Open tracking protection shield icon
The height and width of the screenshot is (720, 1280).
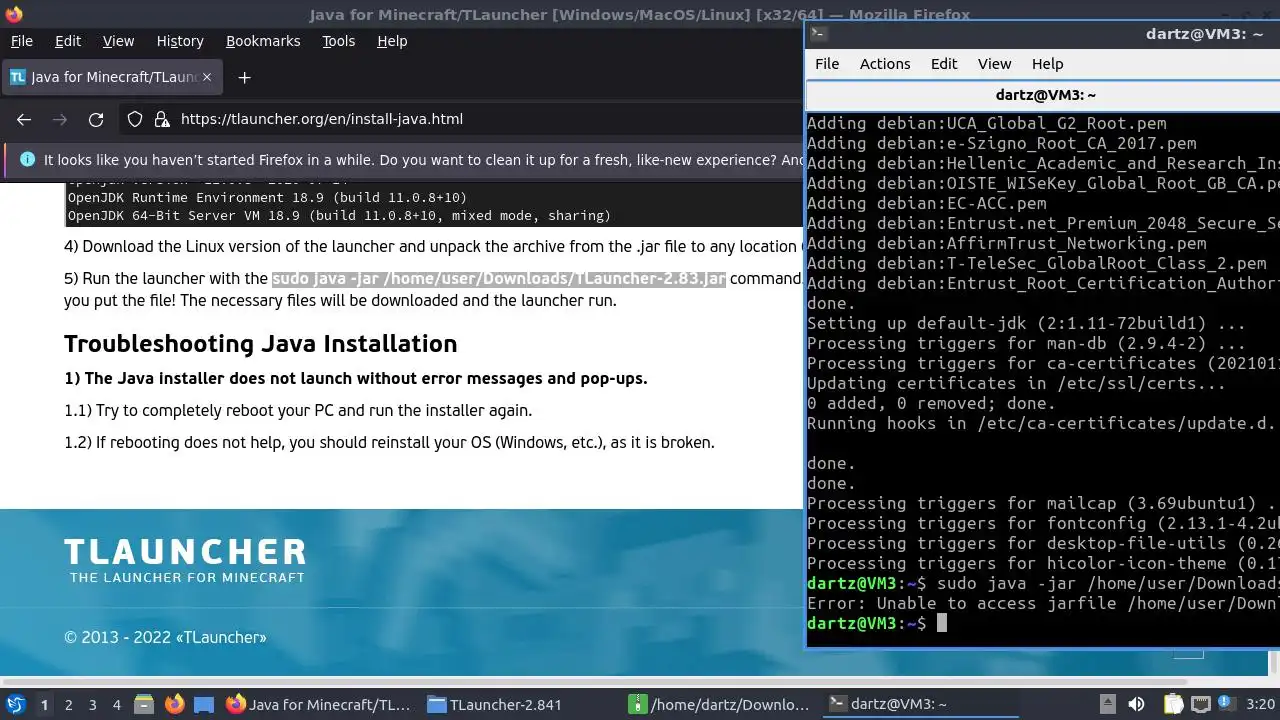tap(135, 119)
